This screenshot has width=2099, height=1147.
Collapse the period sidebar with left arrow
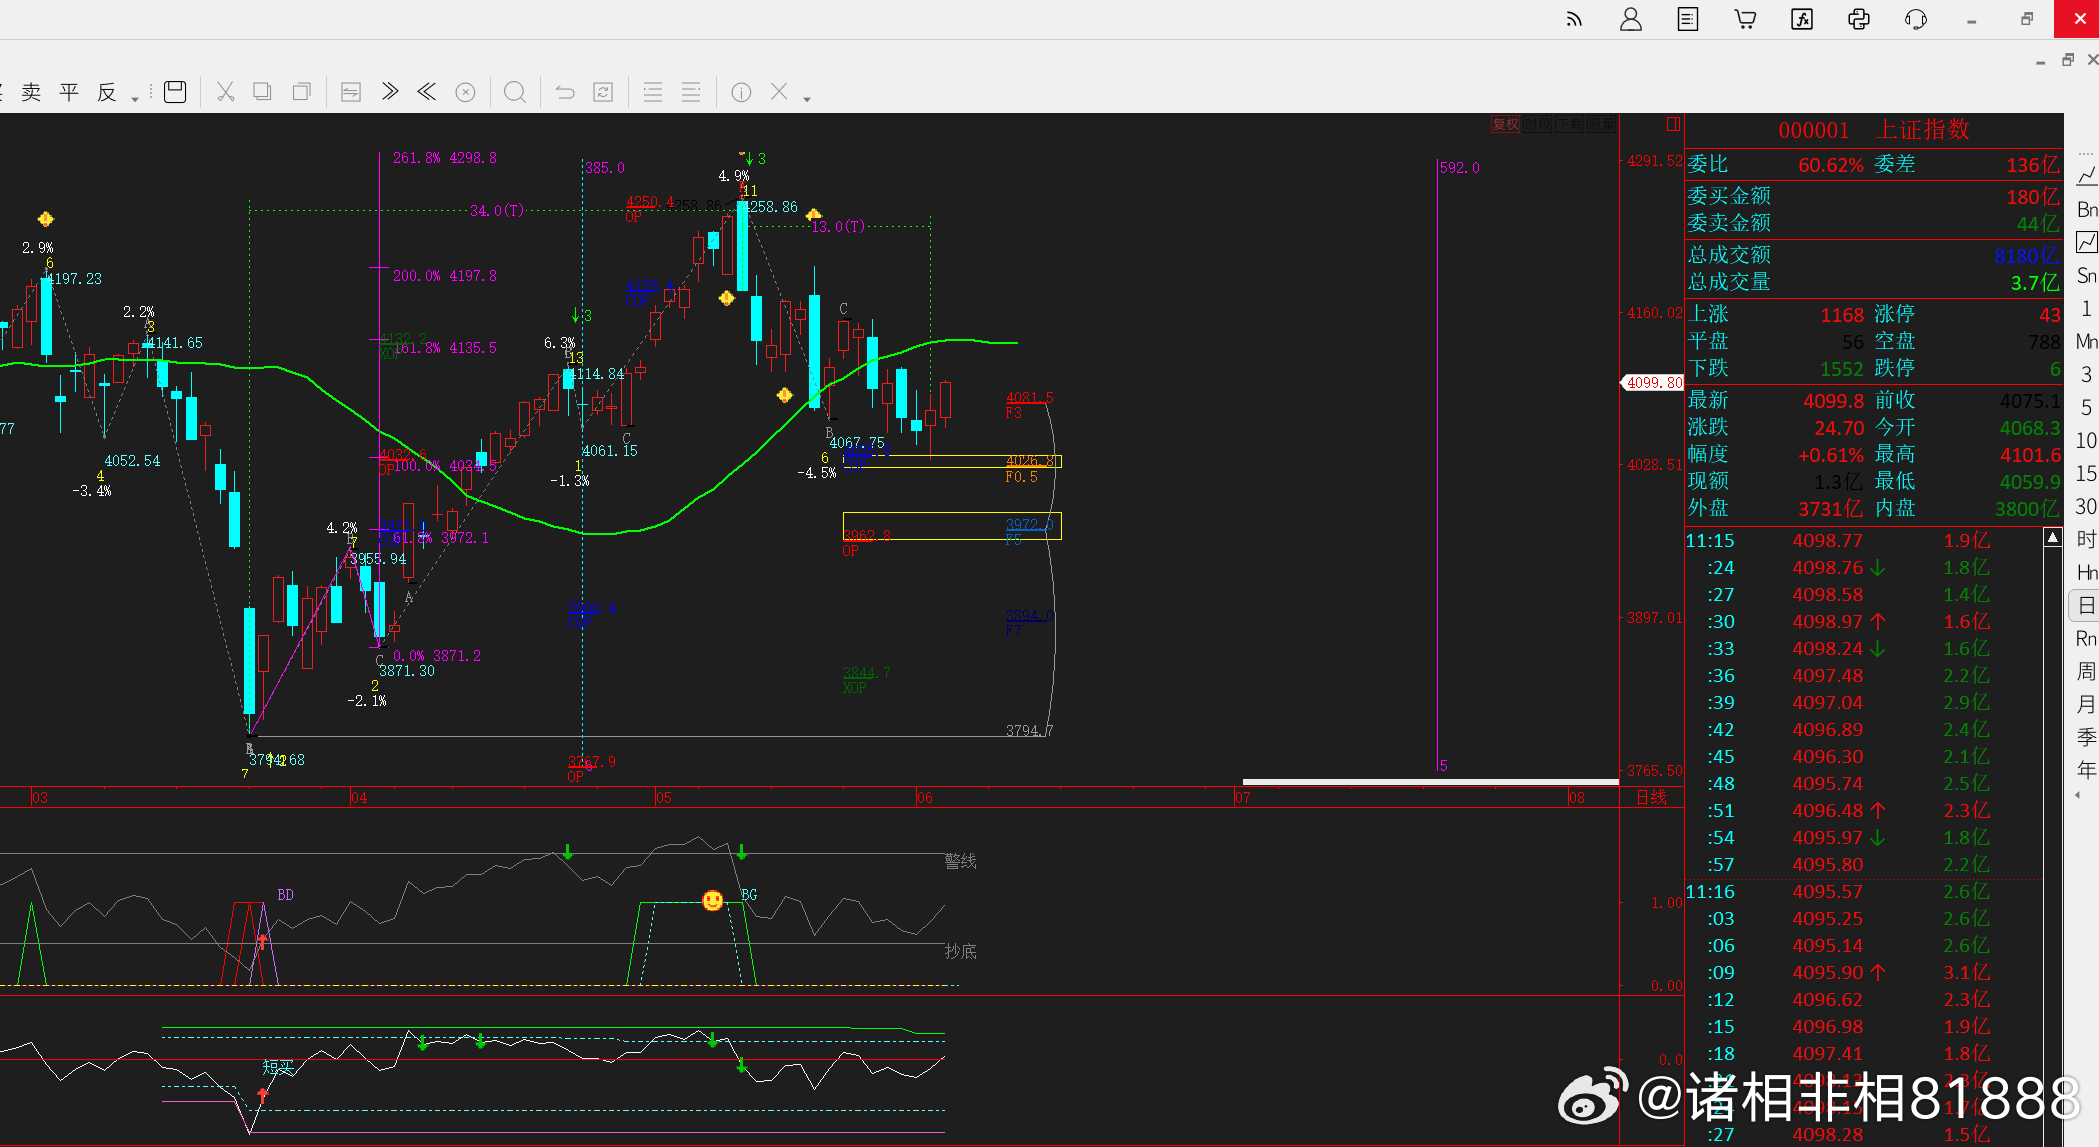2078,796
